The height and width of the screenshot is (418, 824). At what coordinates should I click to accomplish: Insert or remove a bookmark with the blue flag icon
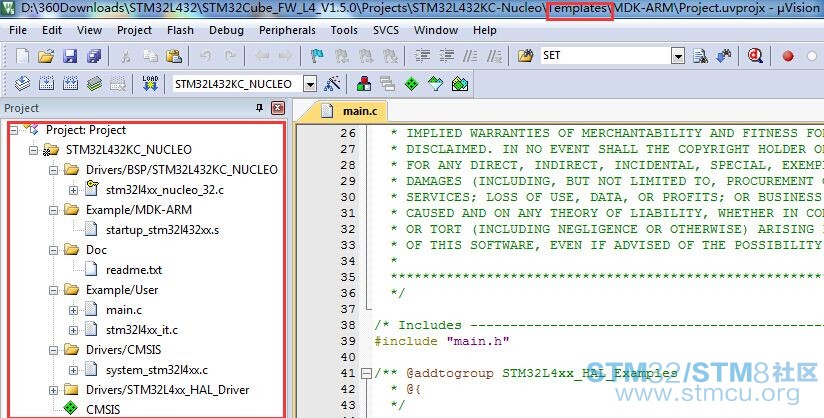point(317,56)
